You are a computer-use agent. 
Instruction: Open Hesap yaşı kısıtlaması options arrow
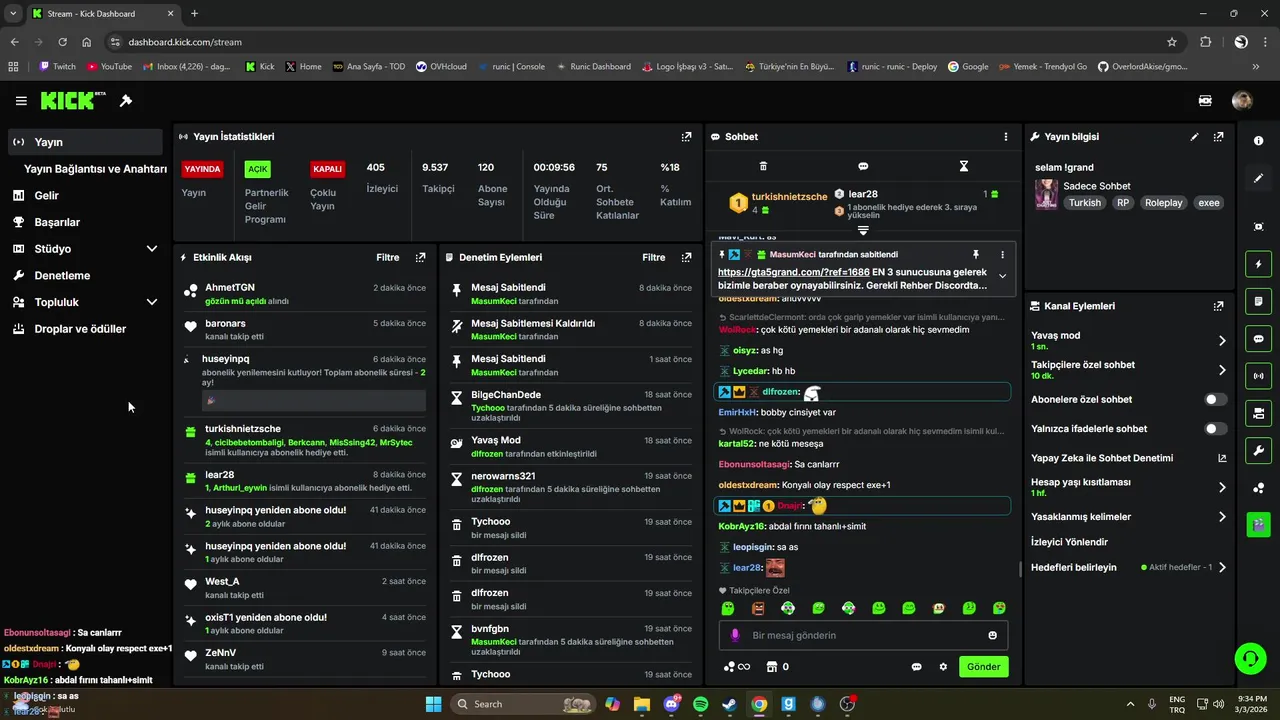click(x=1222, y=488)
